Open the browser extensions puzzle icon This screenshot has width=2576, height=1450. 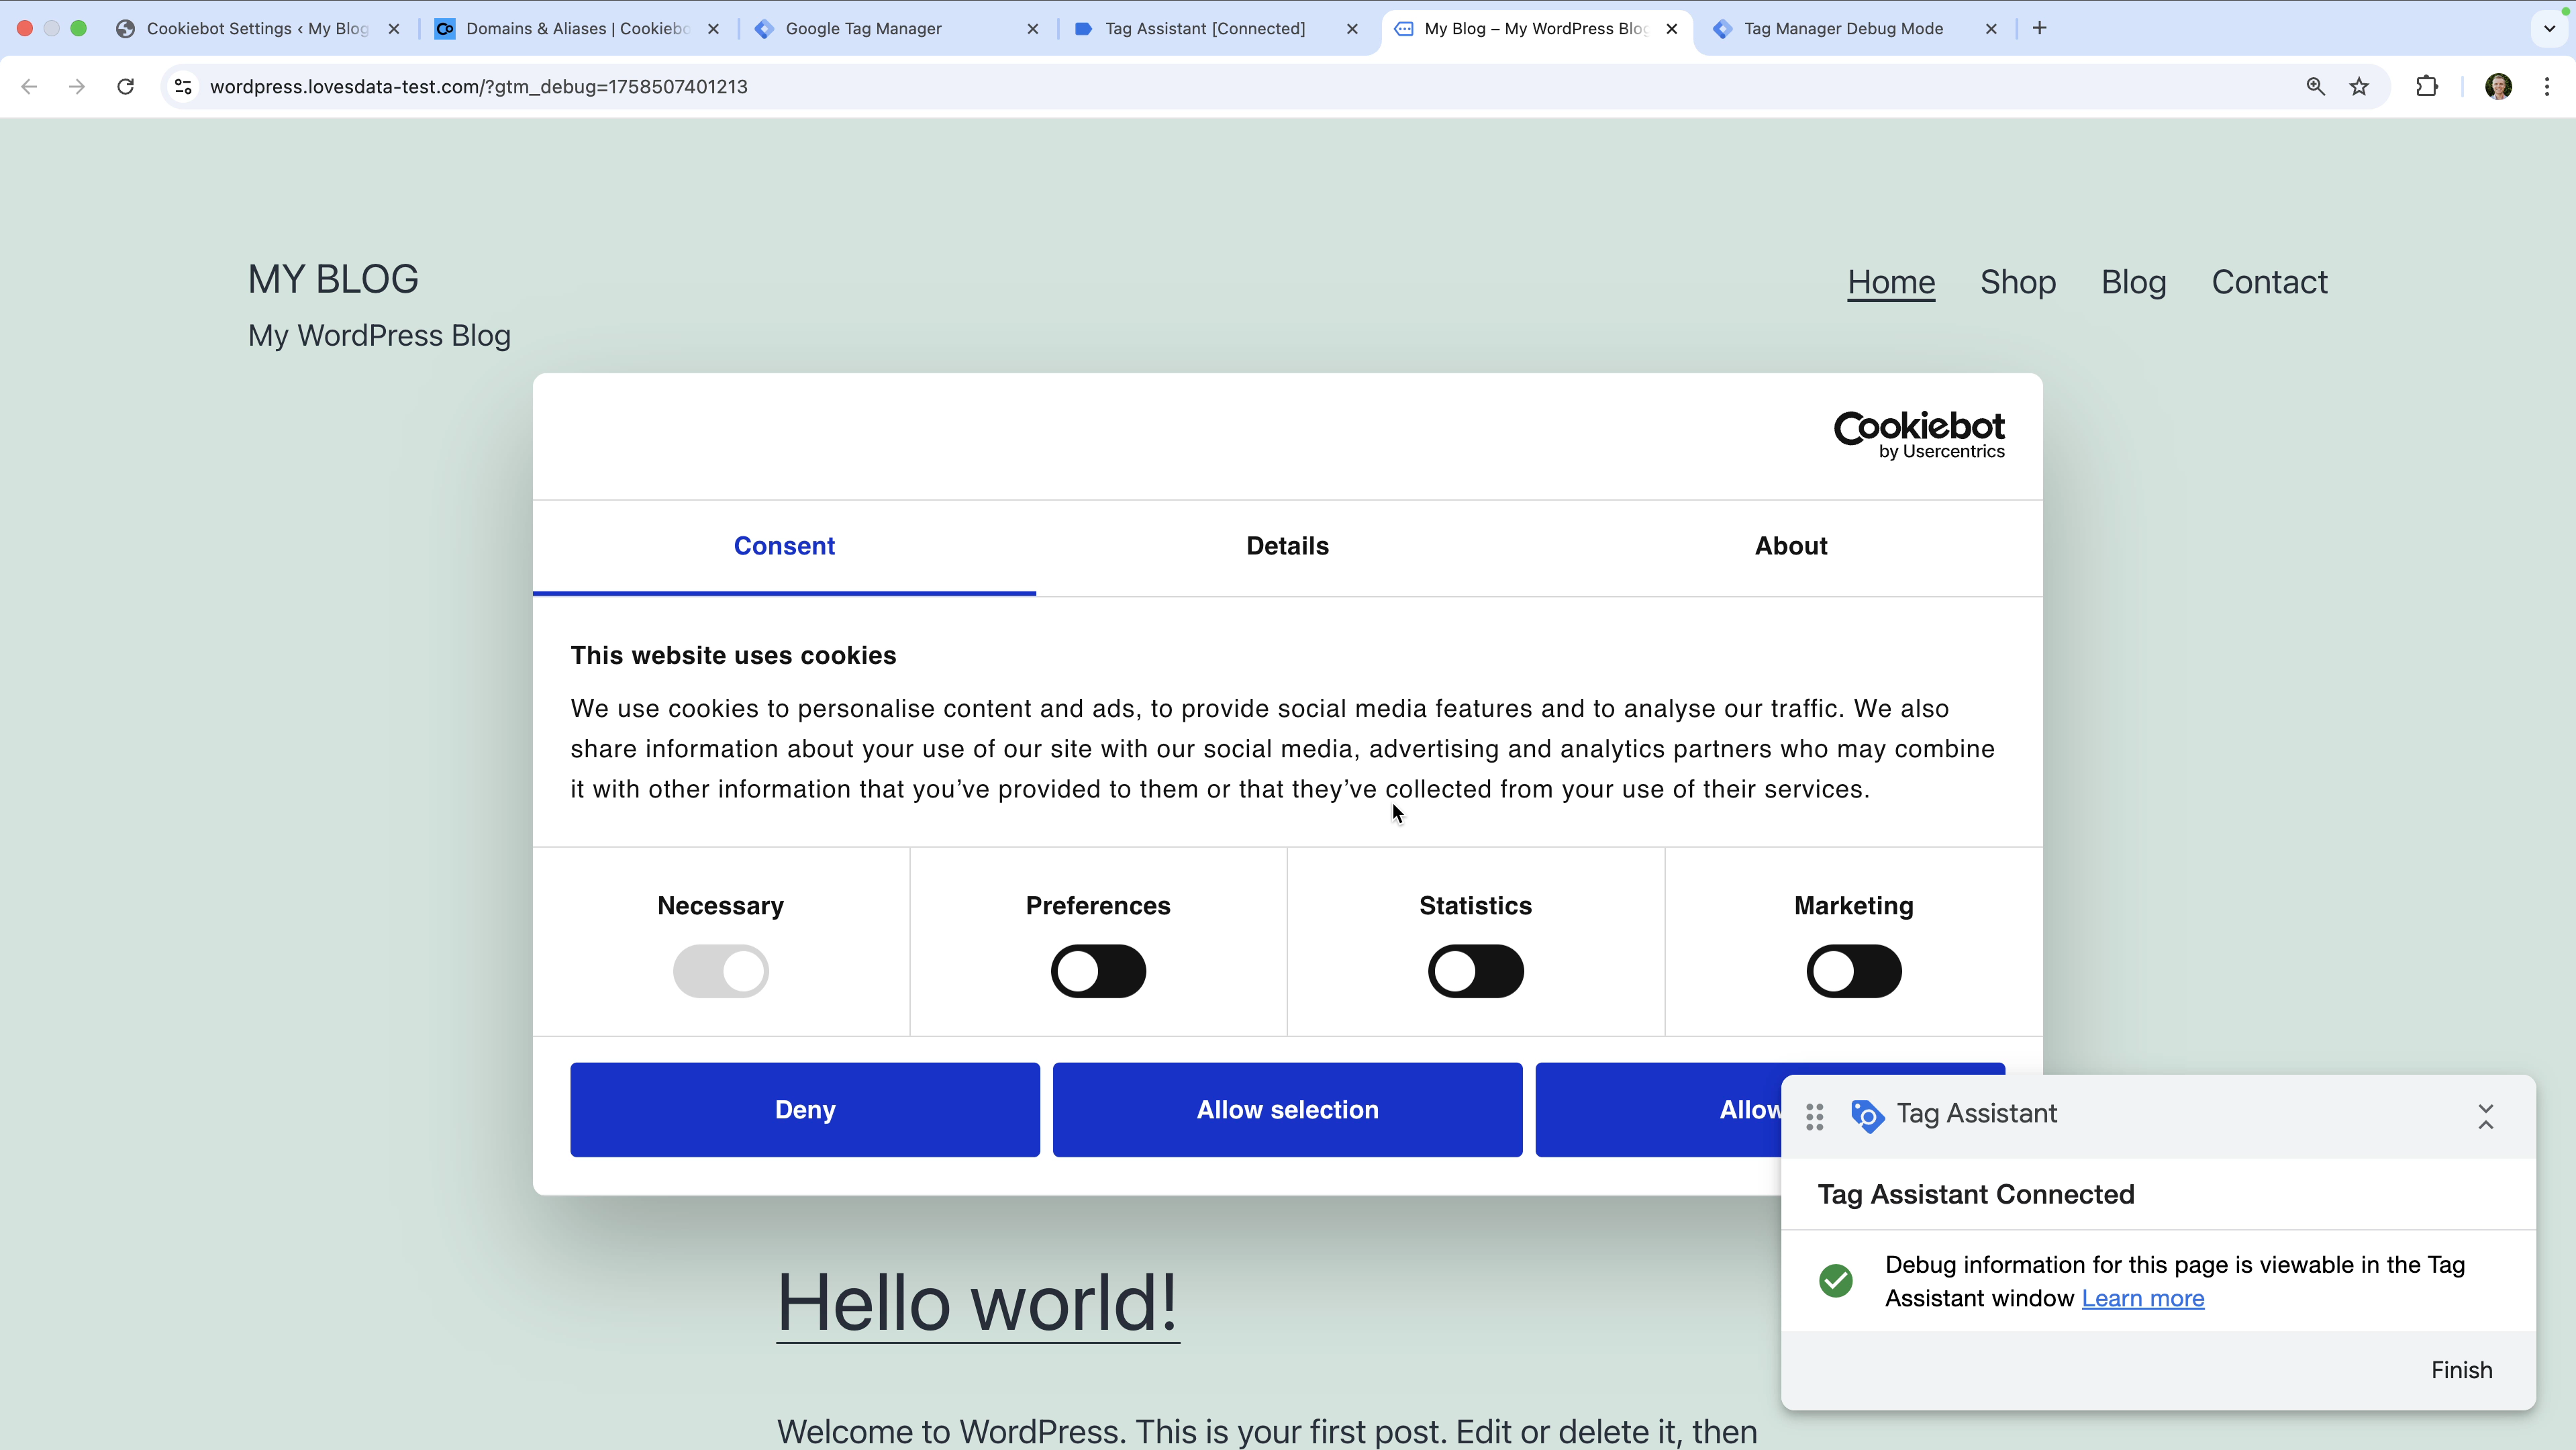point(2426,86)
